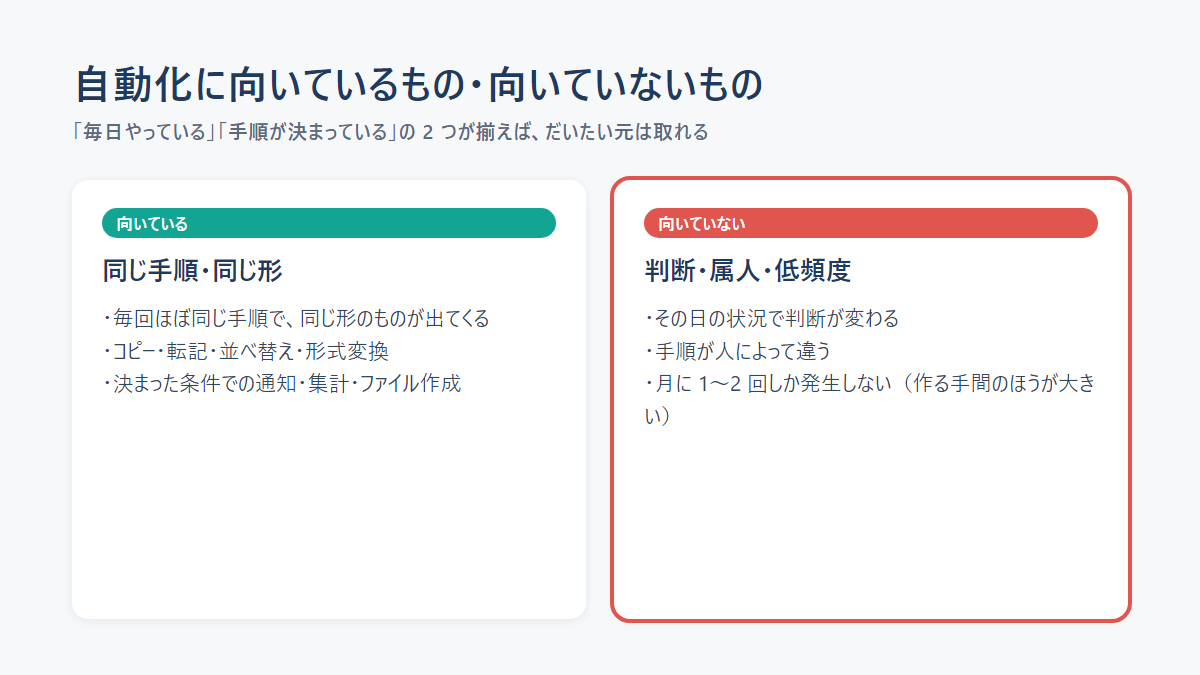Click bullet その日の状況で判断が変わる
The image size is (1200, 675).
pyautogui.click(x=772, y=319)
